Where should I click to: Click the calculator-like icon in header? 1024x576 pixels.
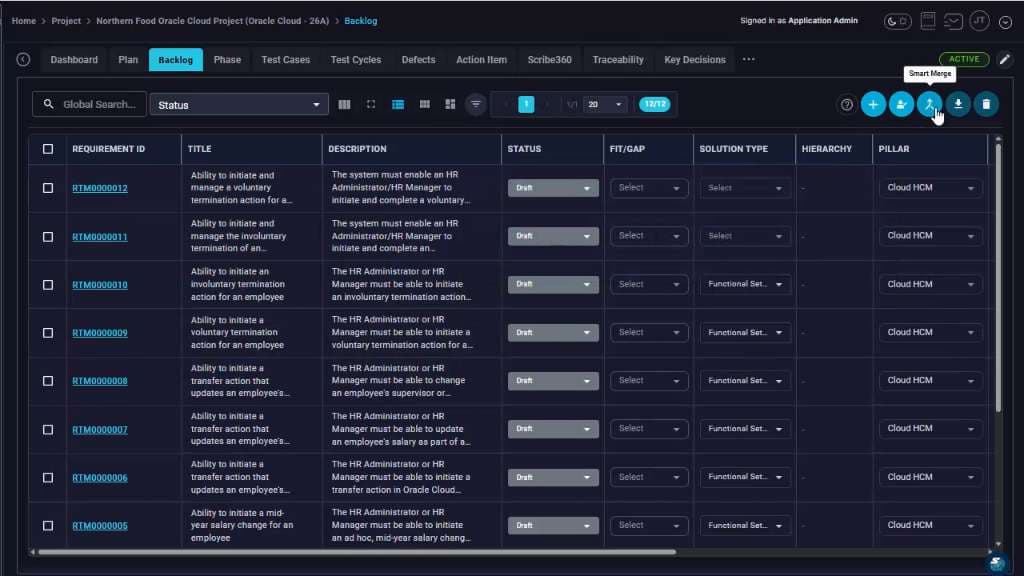pyautogui.click(x=928, y=21)
